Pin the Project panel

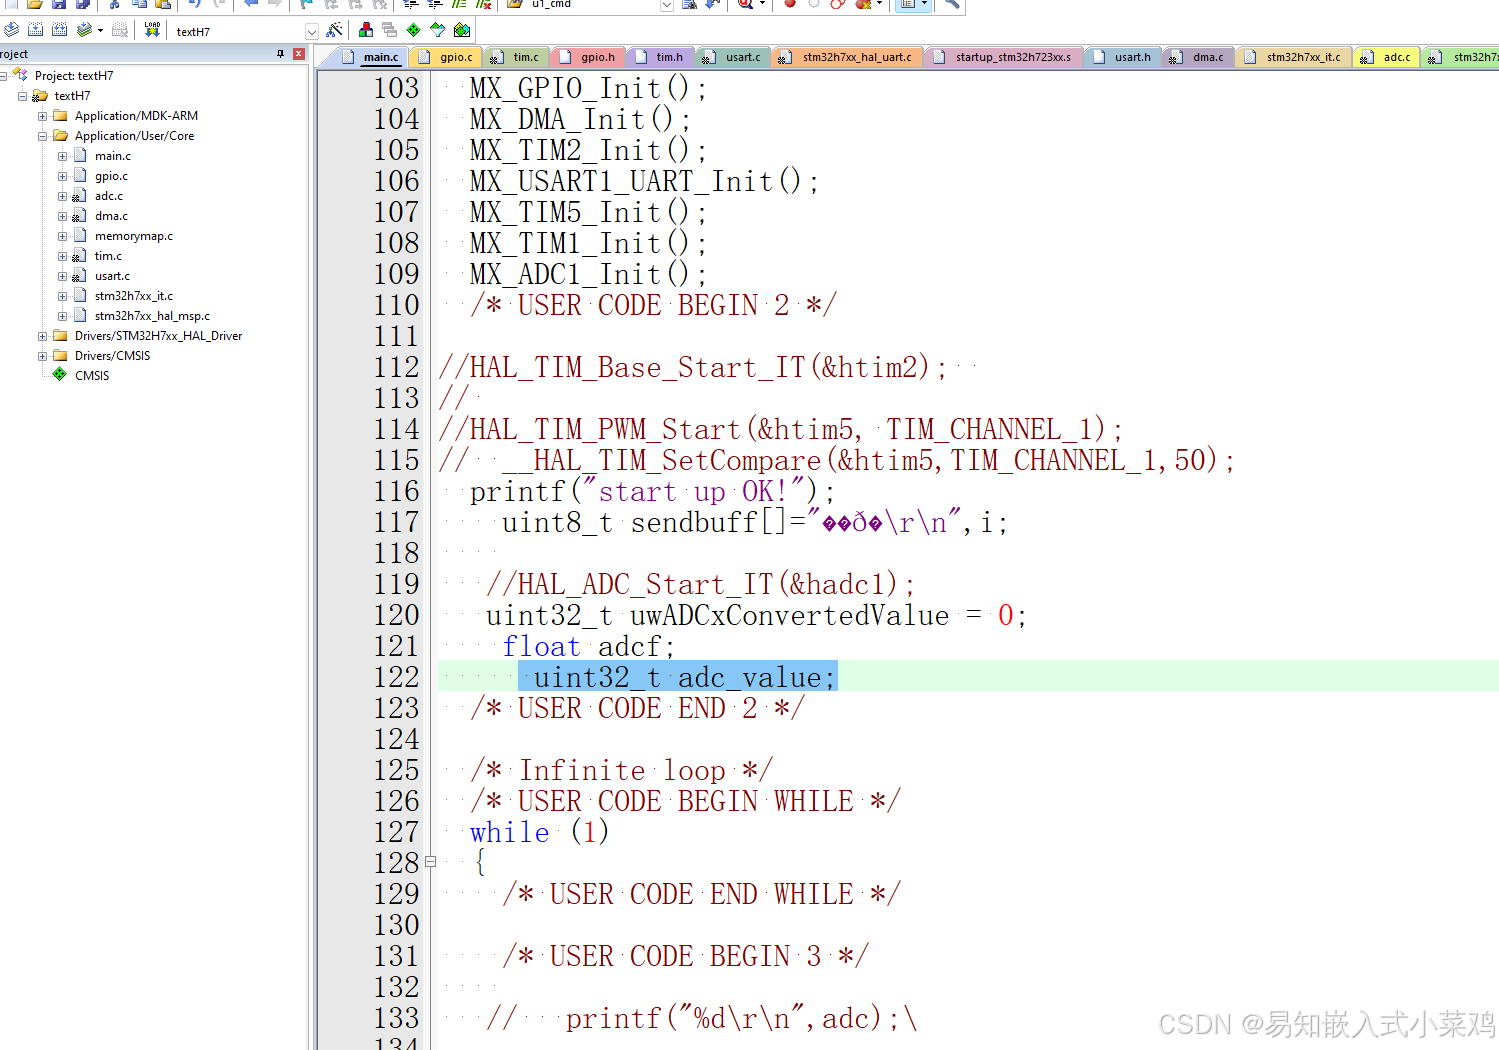280,54
